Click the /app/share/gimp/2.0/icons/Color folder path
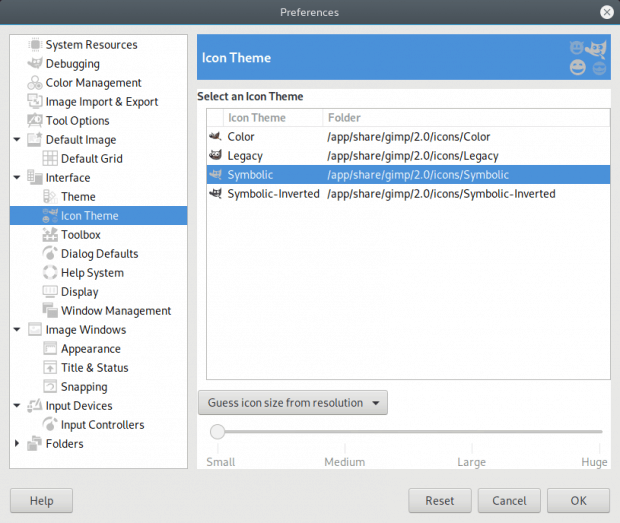620x523 pixels. point(408,137)
